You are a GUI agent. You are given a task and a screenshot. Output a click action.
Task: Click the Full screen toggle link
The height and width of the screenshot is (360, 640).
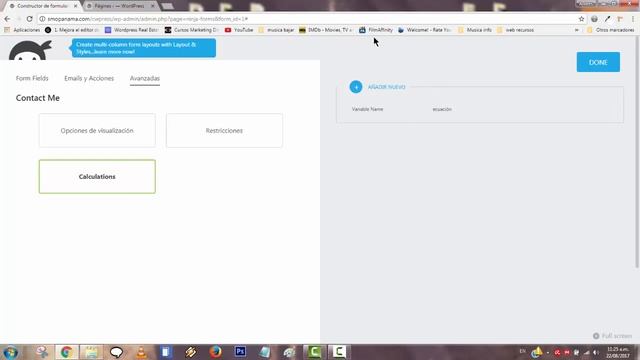coord(612,336)
